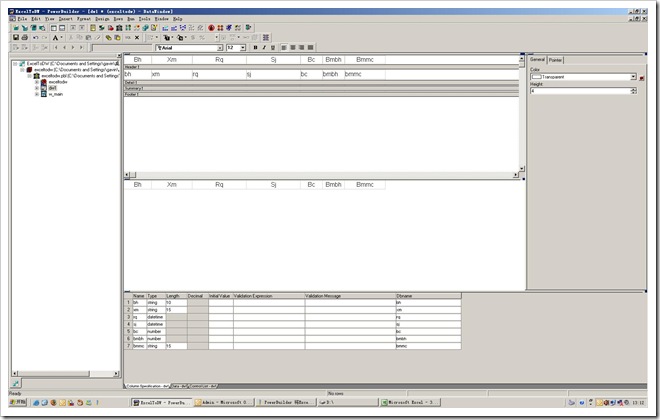Click the left-align text icon
This screenshot has width=660, height=420.
(x=285, y=47)
